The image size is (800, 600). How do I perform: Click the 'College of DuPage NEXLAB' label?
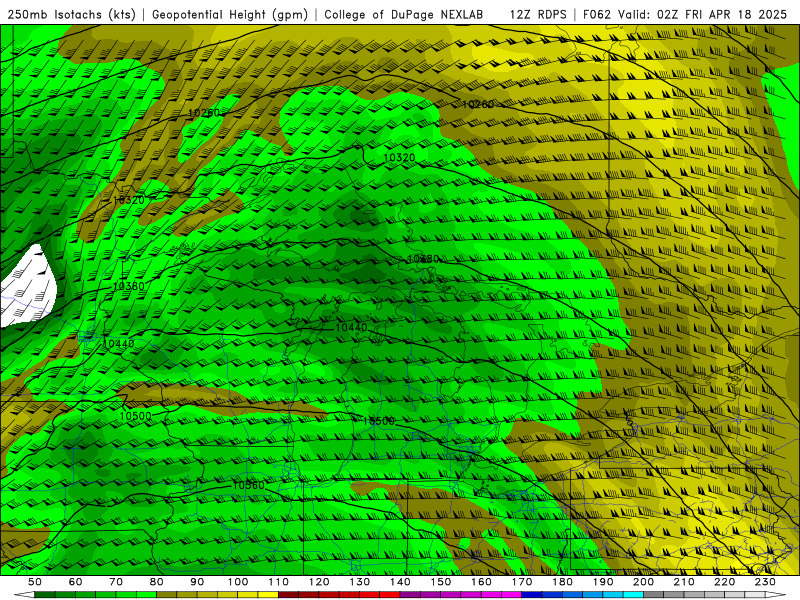(404, 15)
